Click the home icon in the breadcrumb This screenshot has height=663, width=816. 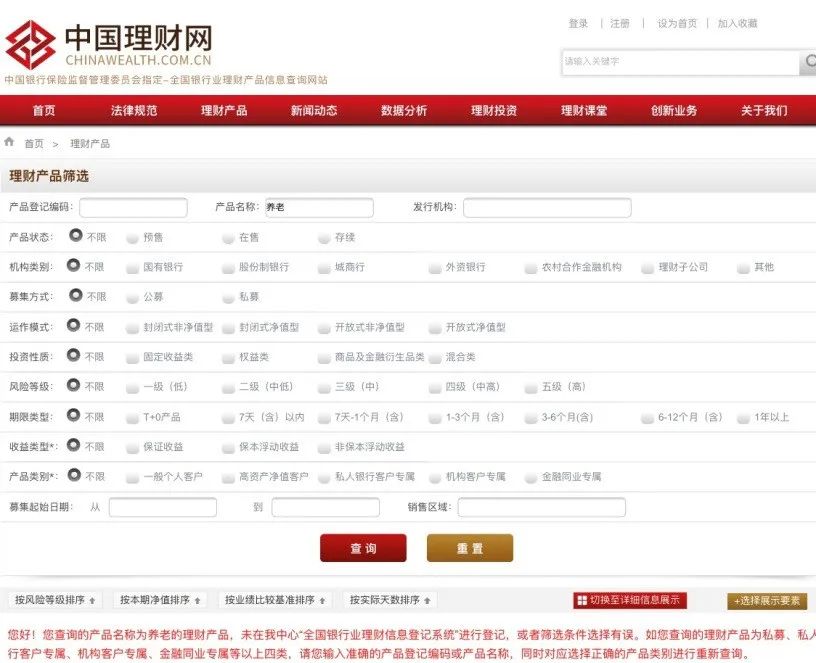pyautogui.click(x=10, y=143)
